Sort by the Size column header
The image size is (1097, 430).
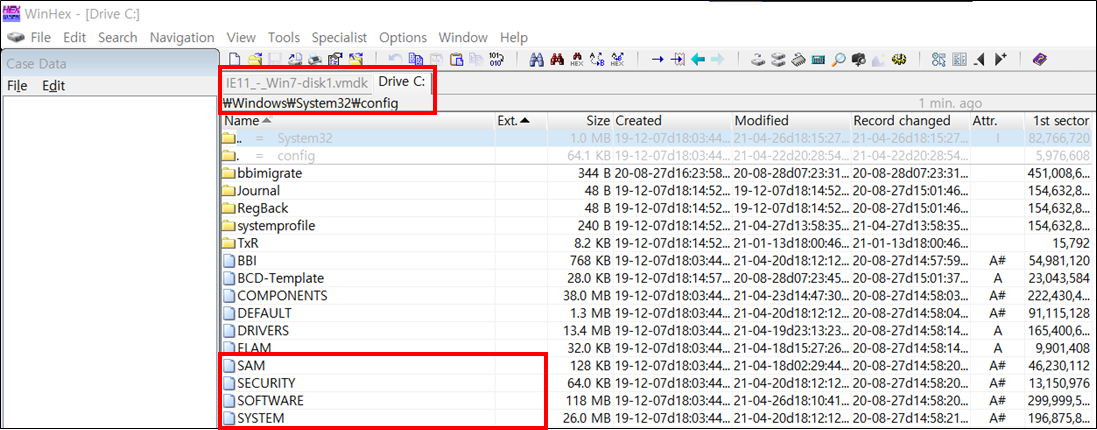(x=579, y=120)
